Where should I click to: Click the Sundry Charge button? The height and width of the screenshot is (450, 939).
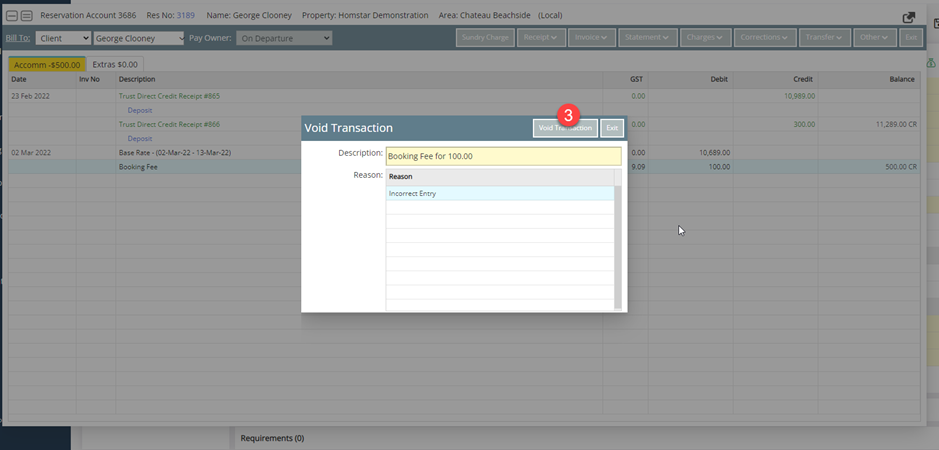coord(485,38)
